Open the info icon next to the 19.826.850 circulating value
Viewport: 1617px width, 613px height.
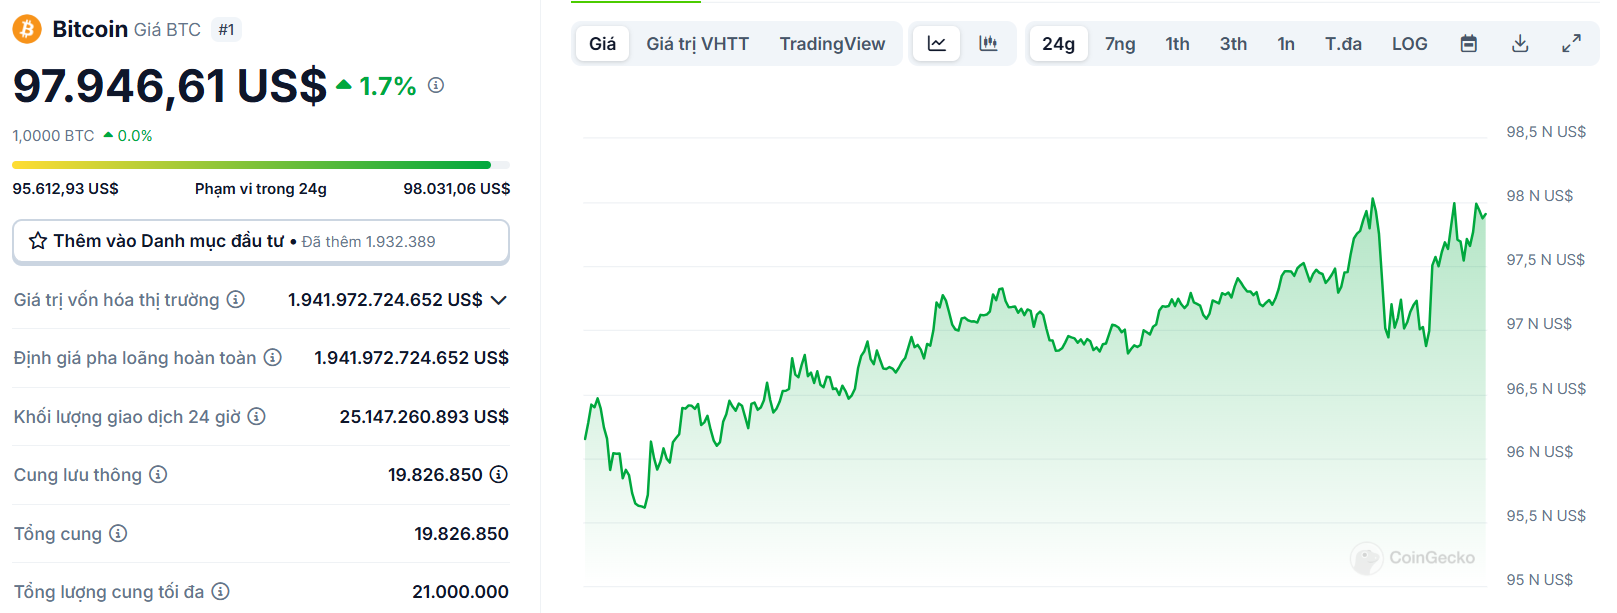coord(499,474)
